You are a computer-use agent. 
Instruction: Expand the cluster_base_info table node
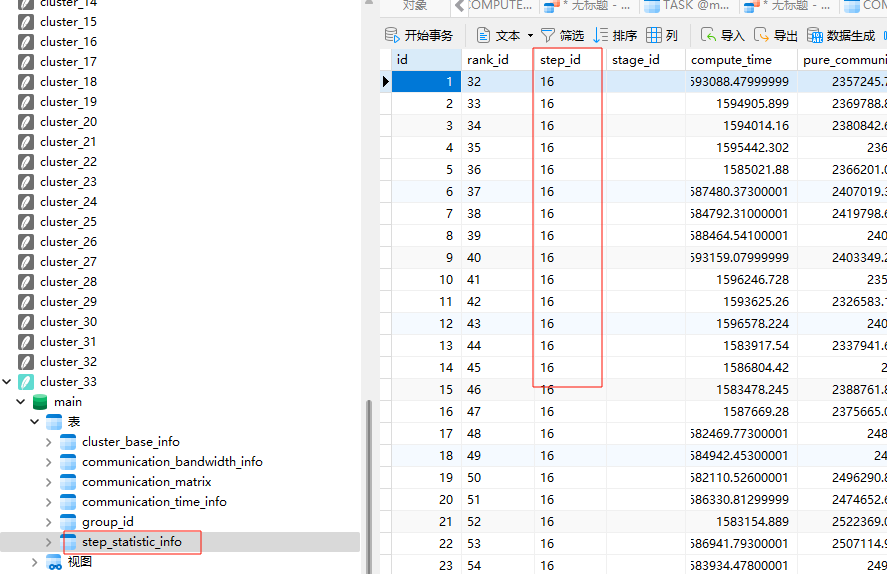tap(49, 442)
